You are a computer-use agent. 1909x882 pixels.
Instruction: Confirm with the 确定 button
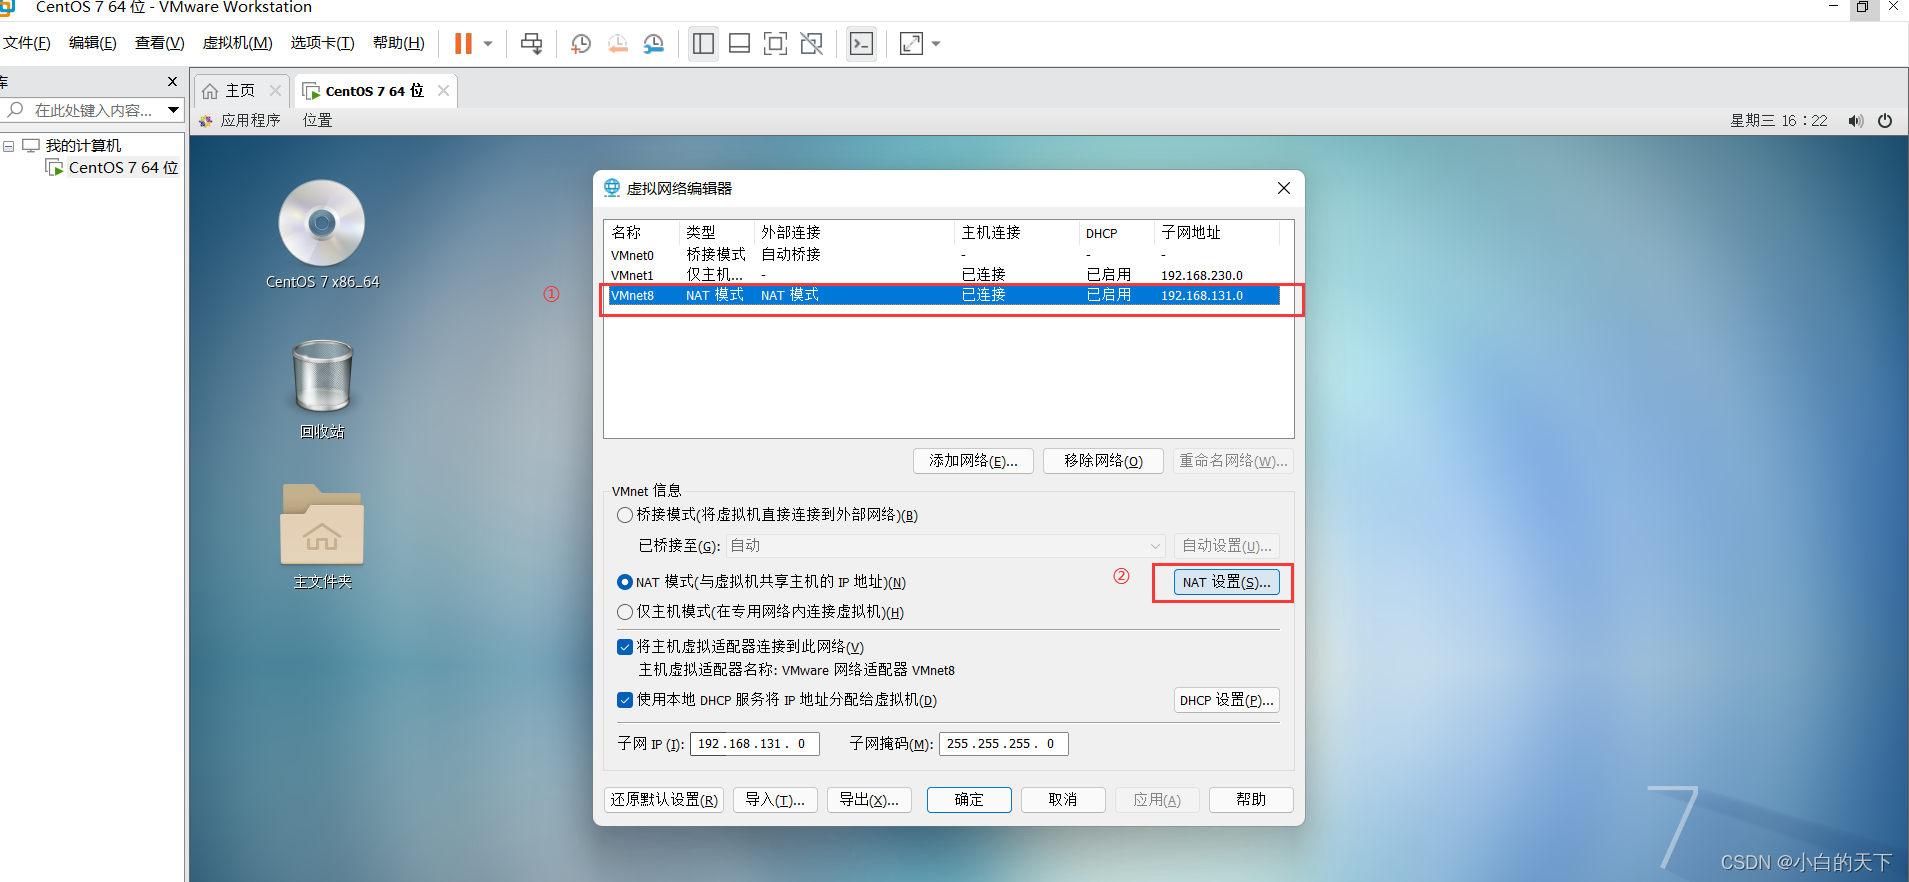pos(969,800)
